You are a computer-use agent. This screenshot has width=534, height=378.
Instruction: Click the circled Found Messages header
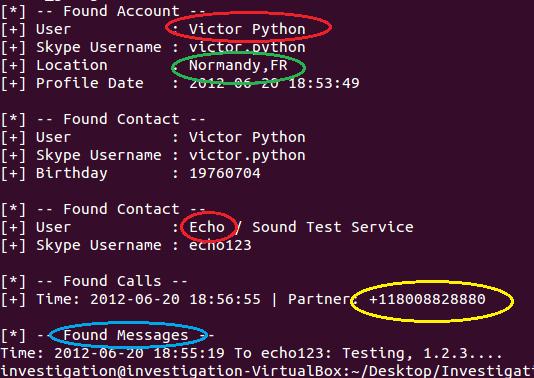click(x=125, y=335)
